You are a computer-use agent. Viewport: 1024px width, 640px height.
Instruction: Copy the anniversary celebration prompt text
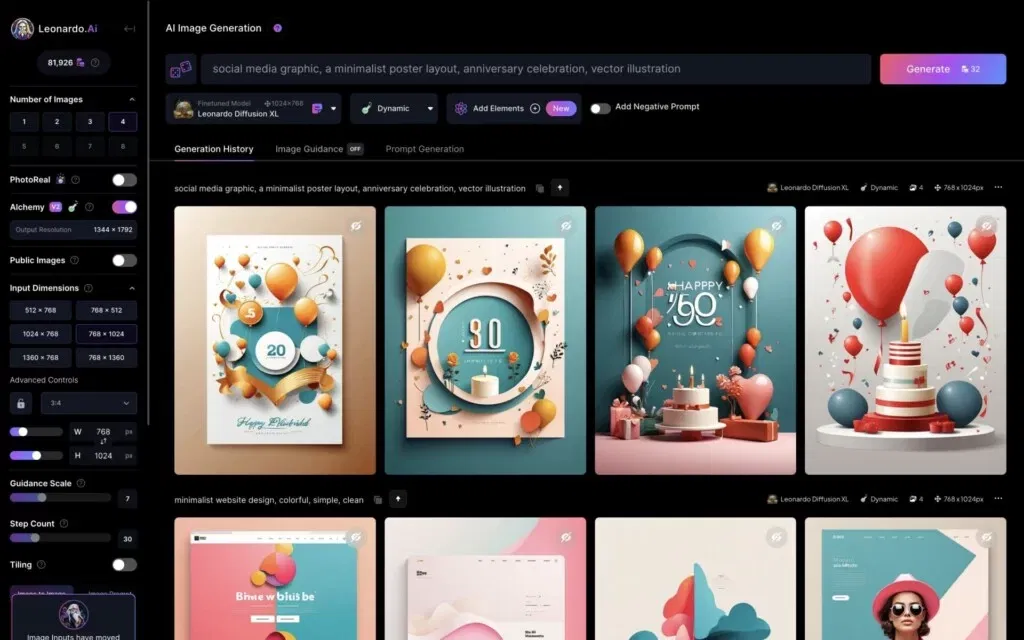coord(540,188)
